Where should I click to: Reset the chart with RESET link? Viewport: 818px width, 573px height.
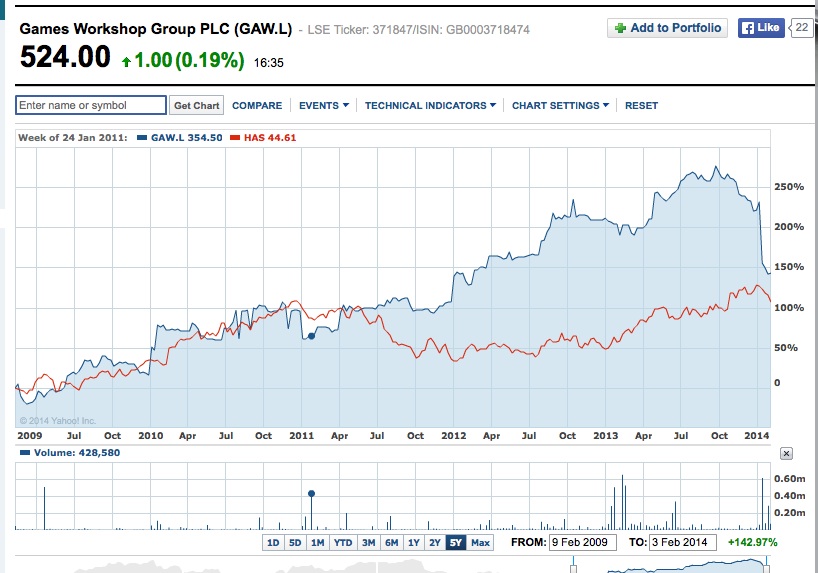click(641, 105)
